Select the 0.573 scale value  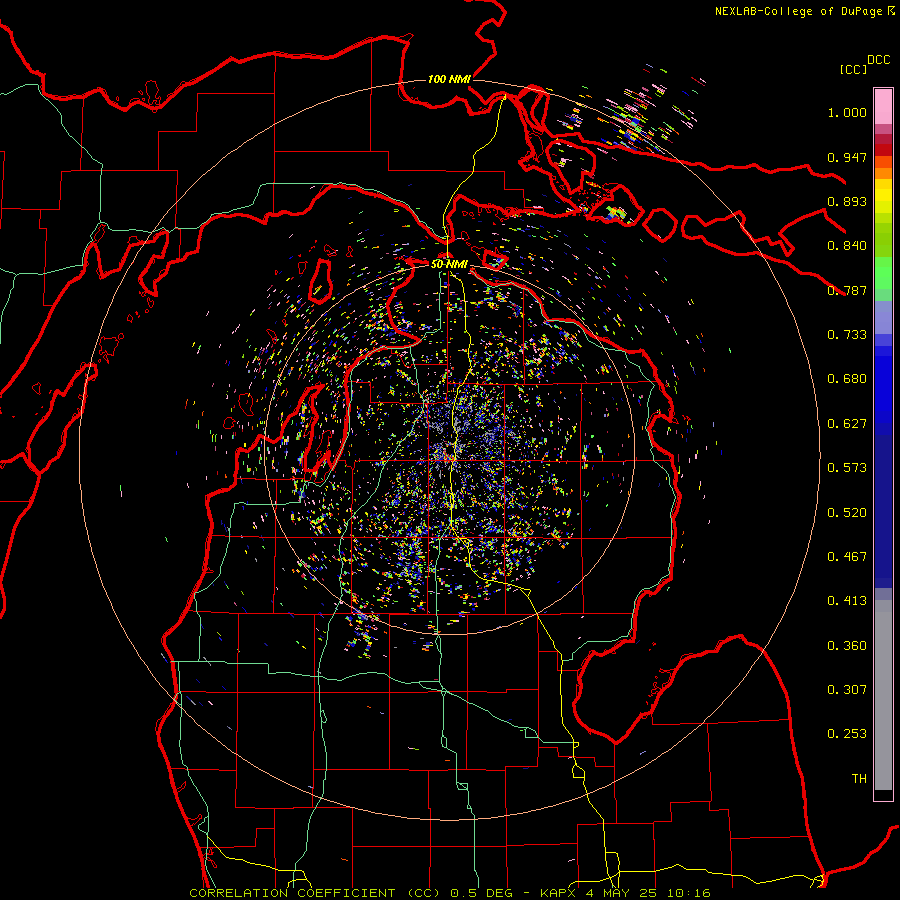pyautogui.click(x=847, y=468)
